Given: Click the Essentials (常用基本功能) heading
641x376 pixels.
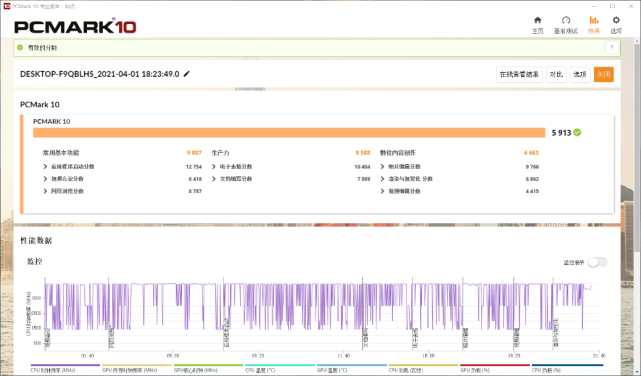Looking at the screenshot, I should coord(61,153).
